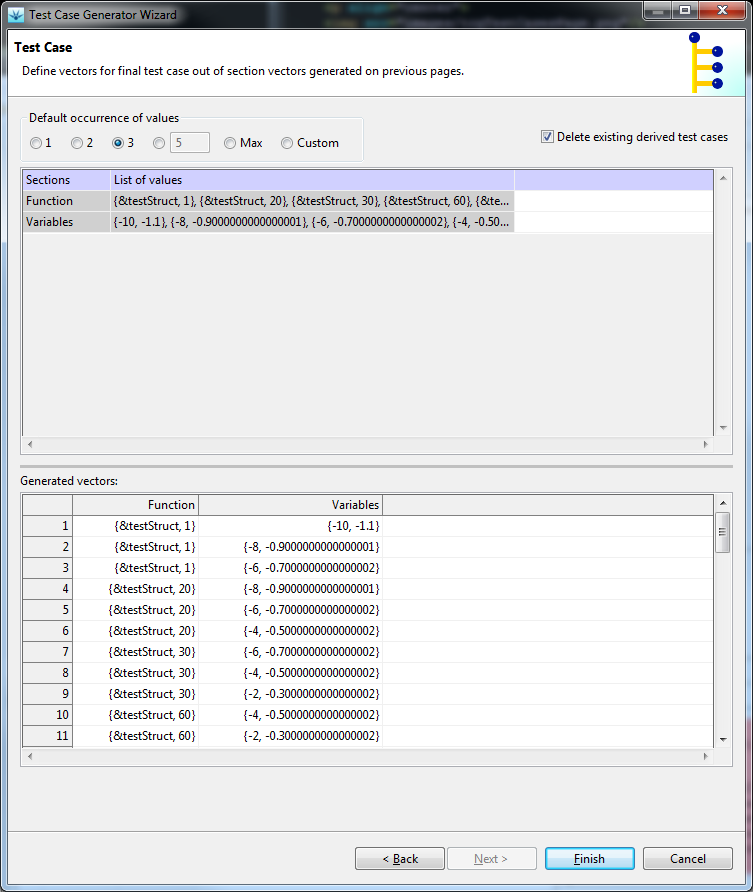Screen dimensions: 753x892
Task: Select generated vector row 4
Action: (150, 589)
